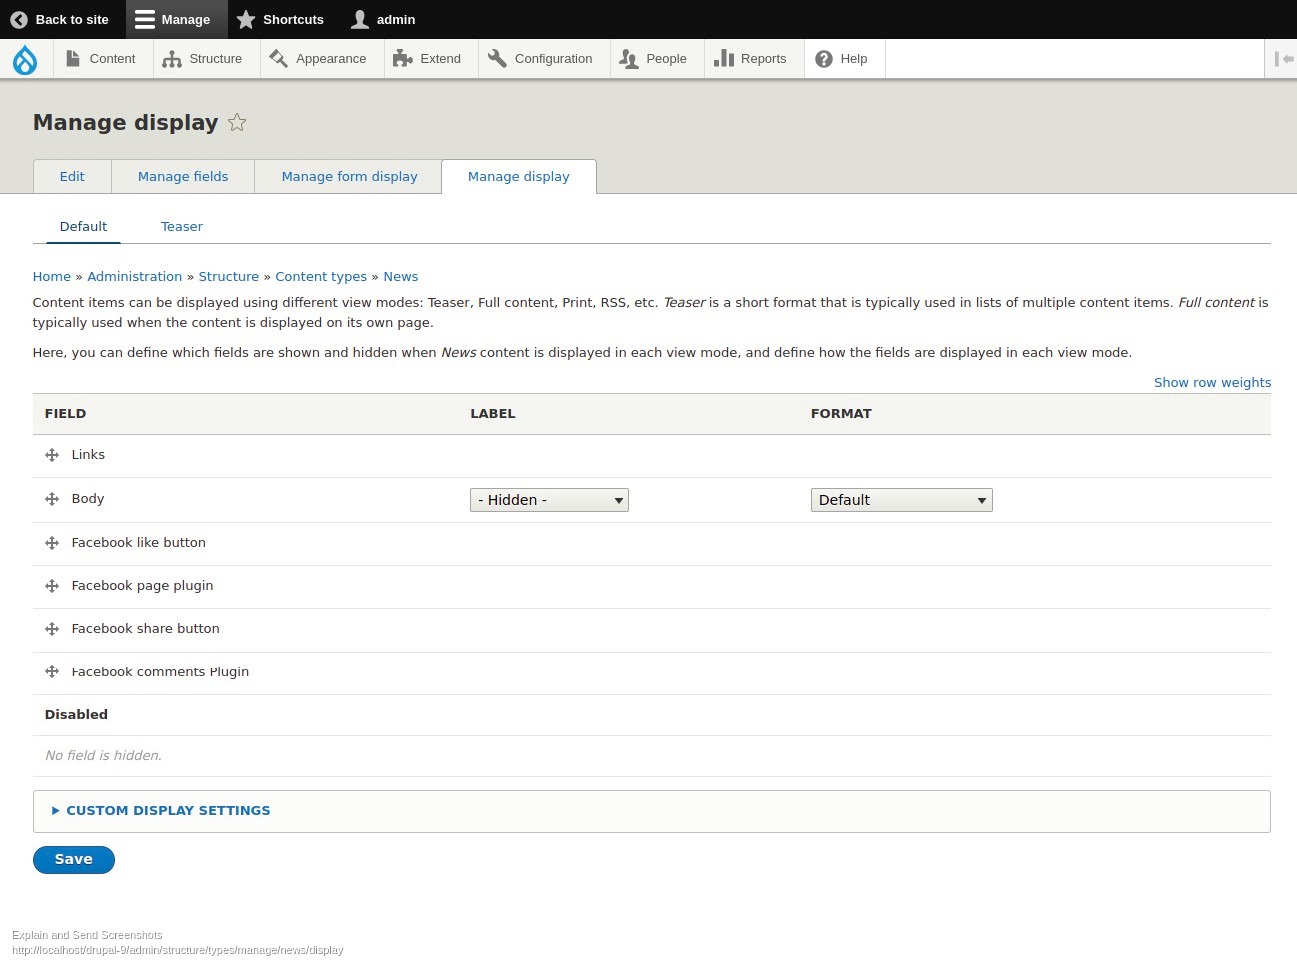Click the Show row weights link

(x=1212, y=382)
